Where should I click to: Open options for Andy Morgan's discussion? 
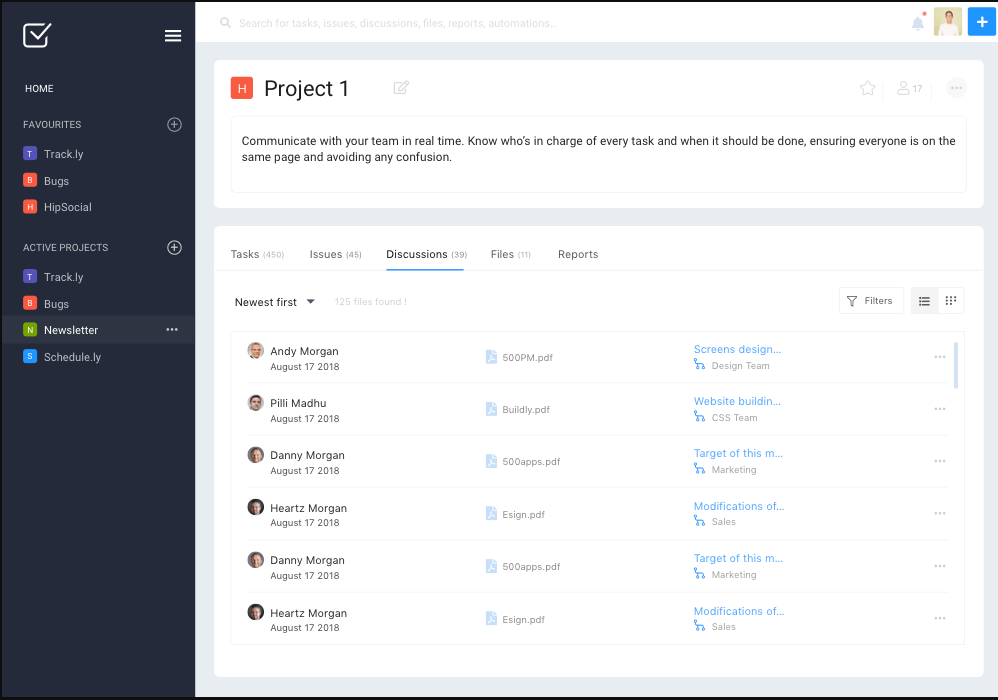point(939,356)
